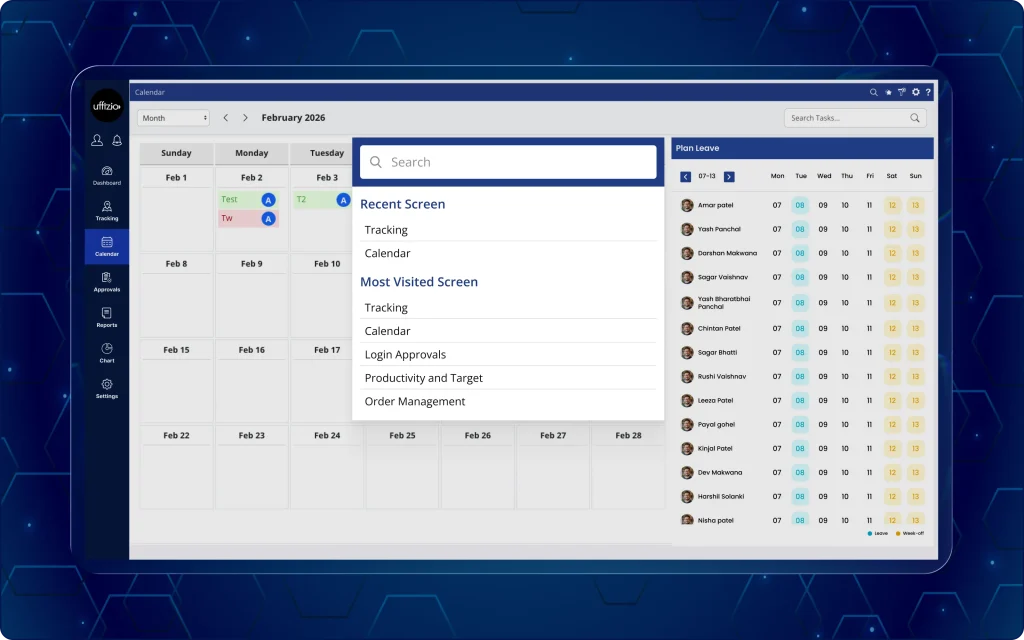Image resolution: width=1024 pixels, height=640 pixels.
Task: Click day 10 for Chintan Patel
Action: click(x=845, y=328)
